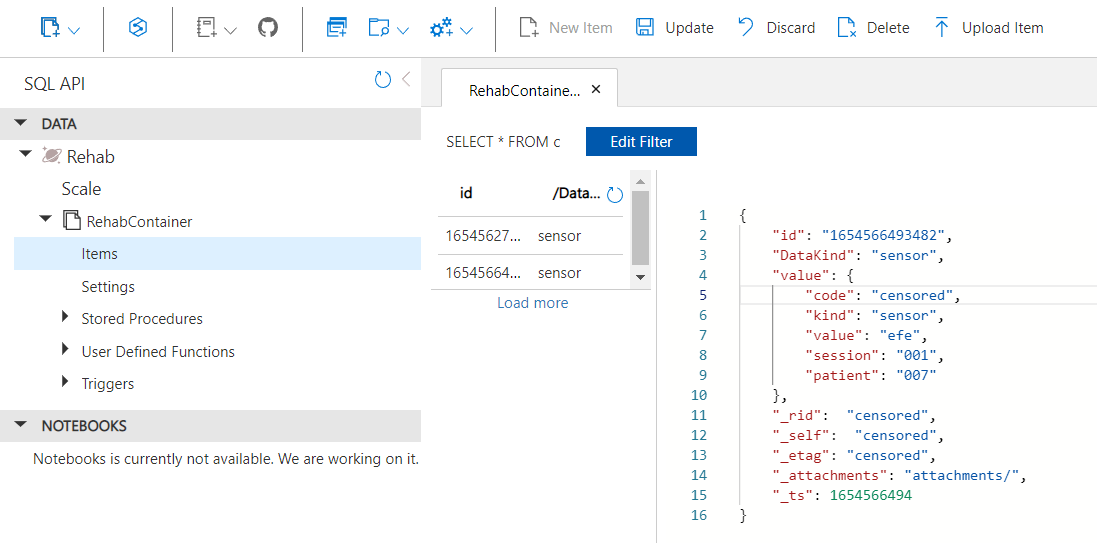Click the "session": "001" line
Image resolution: width=1097 pixels, height=543 pixels.
click(875, 355)
